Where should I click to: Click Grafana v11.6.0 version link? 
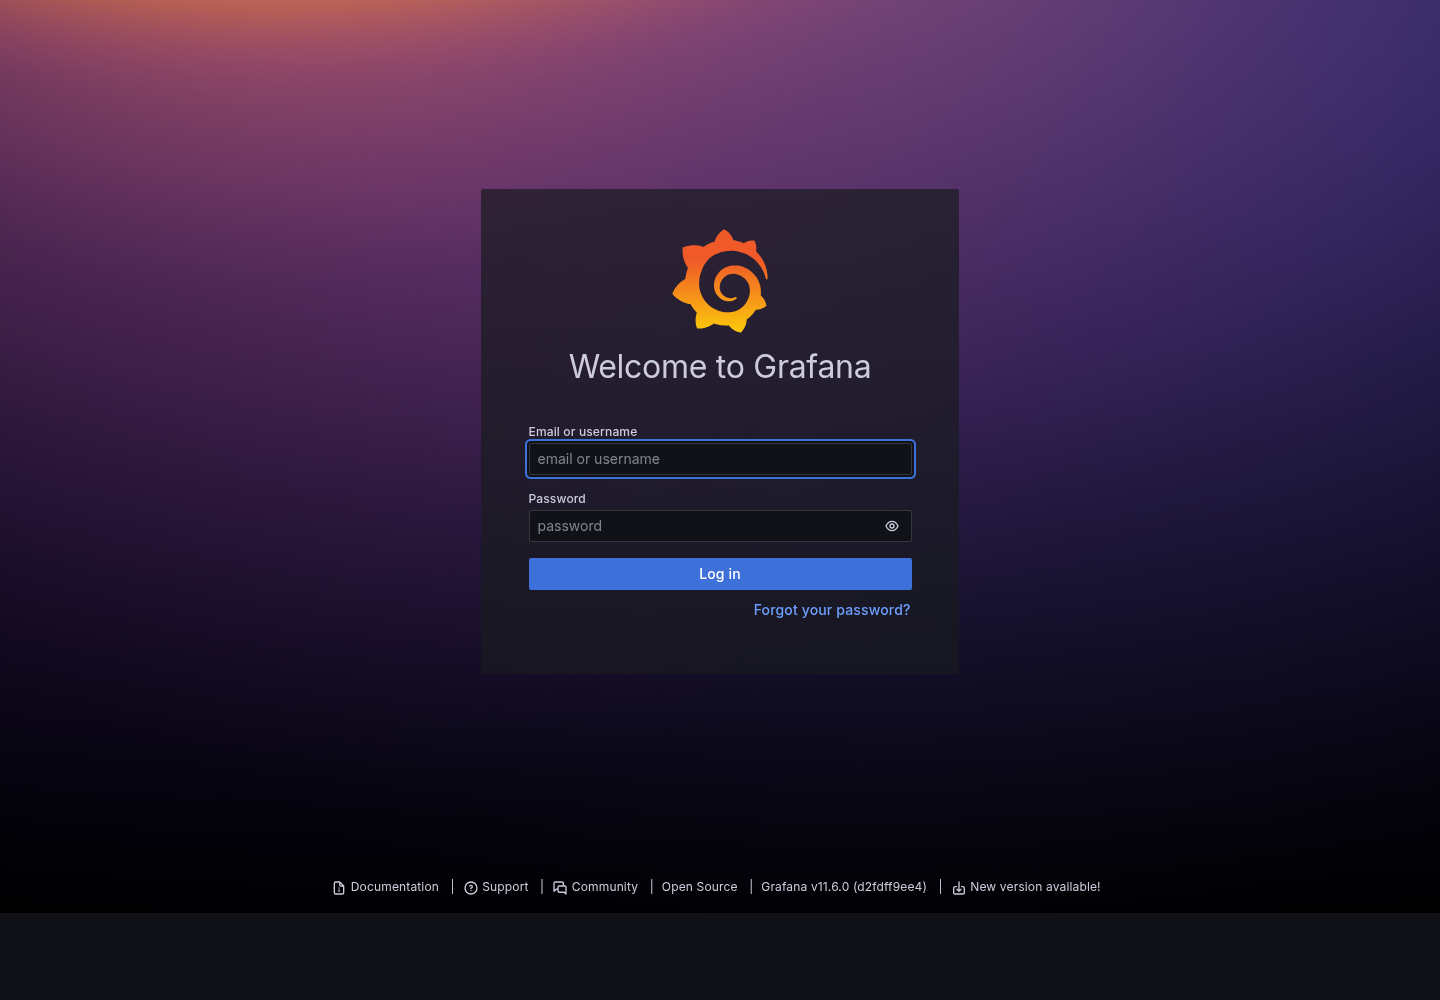pyautogui.click(x=844, y=887)
